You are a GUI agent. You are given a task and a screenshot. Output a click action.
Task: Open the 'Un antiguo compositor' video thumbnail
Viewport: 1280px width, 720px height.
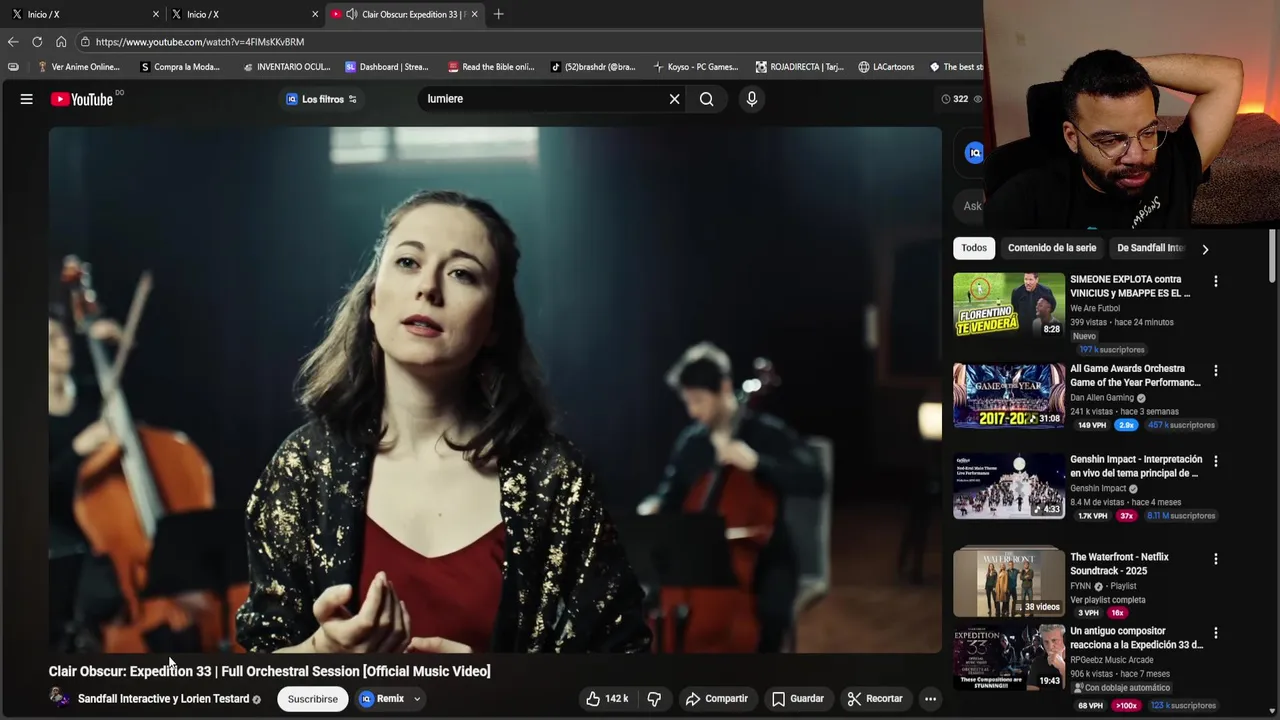[1009, 658]
